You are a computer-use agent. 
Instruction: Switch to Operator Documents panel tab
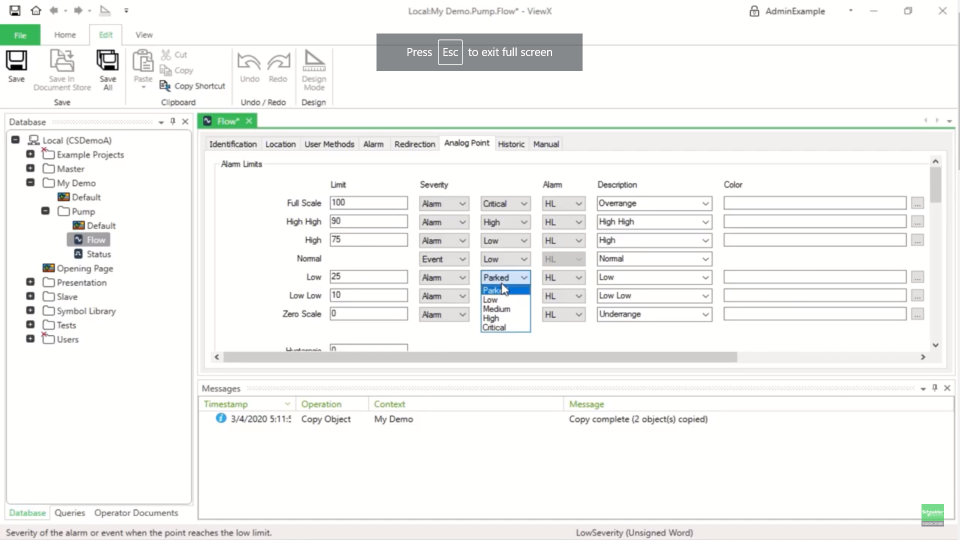(136, 512)
